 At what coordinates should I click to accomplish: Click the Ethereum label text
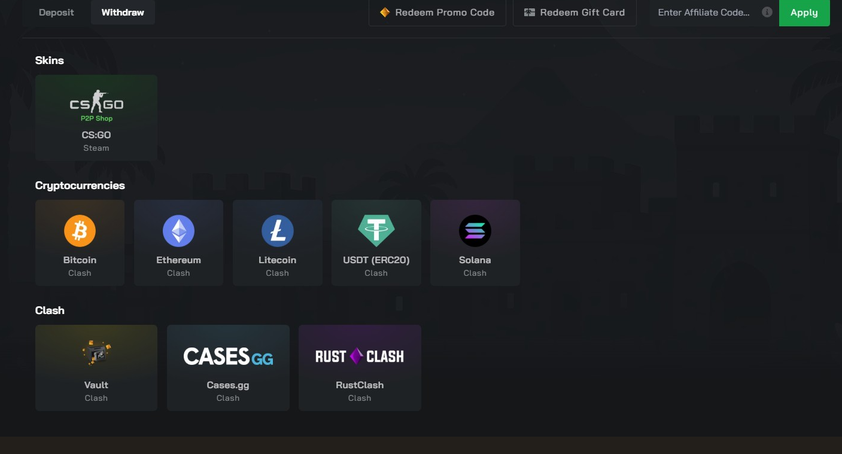(x=178, y=260)
